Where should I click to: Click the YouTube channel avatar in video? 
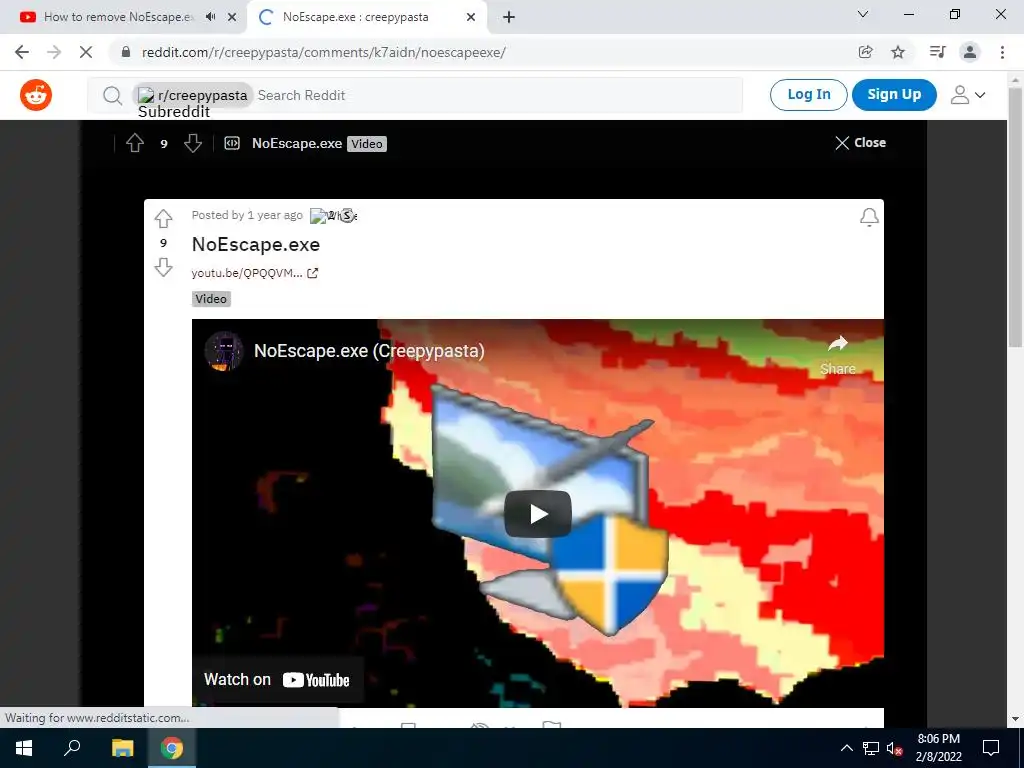224,351
